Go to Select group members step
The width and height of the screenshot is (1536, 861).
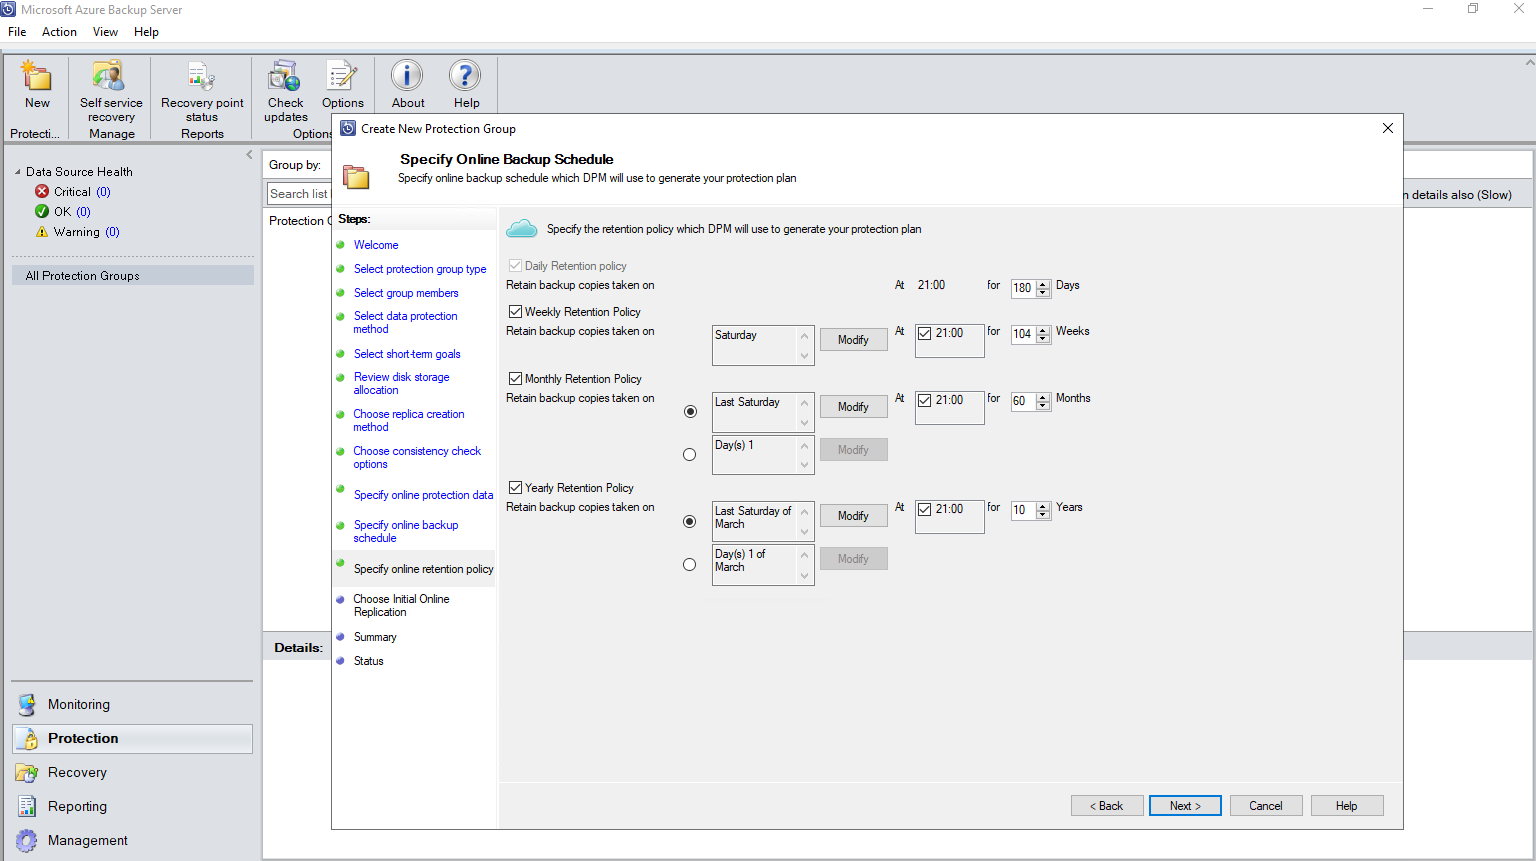click(x=406, y=293)
